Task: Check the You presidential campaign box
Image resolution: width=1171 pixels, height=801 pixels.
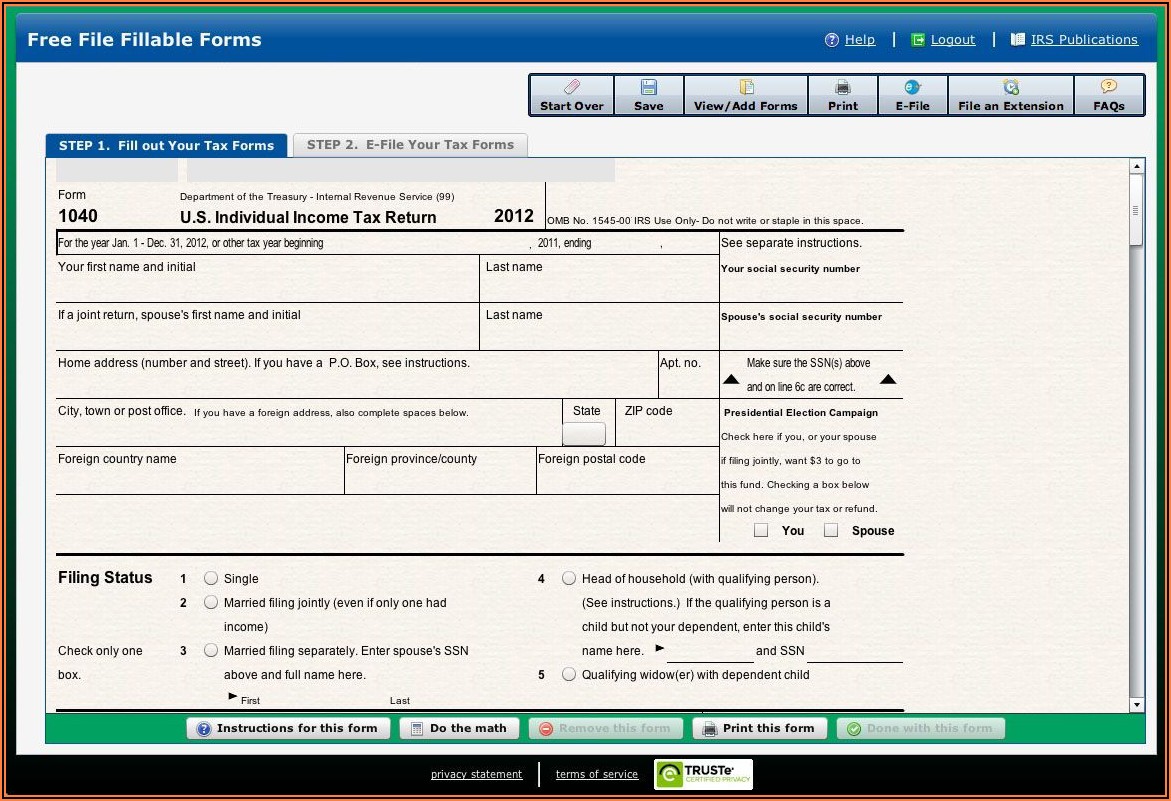Action: (761, 531)
